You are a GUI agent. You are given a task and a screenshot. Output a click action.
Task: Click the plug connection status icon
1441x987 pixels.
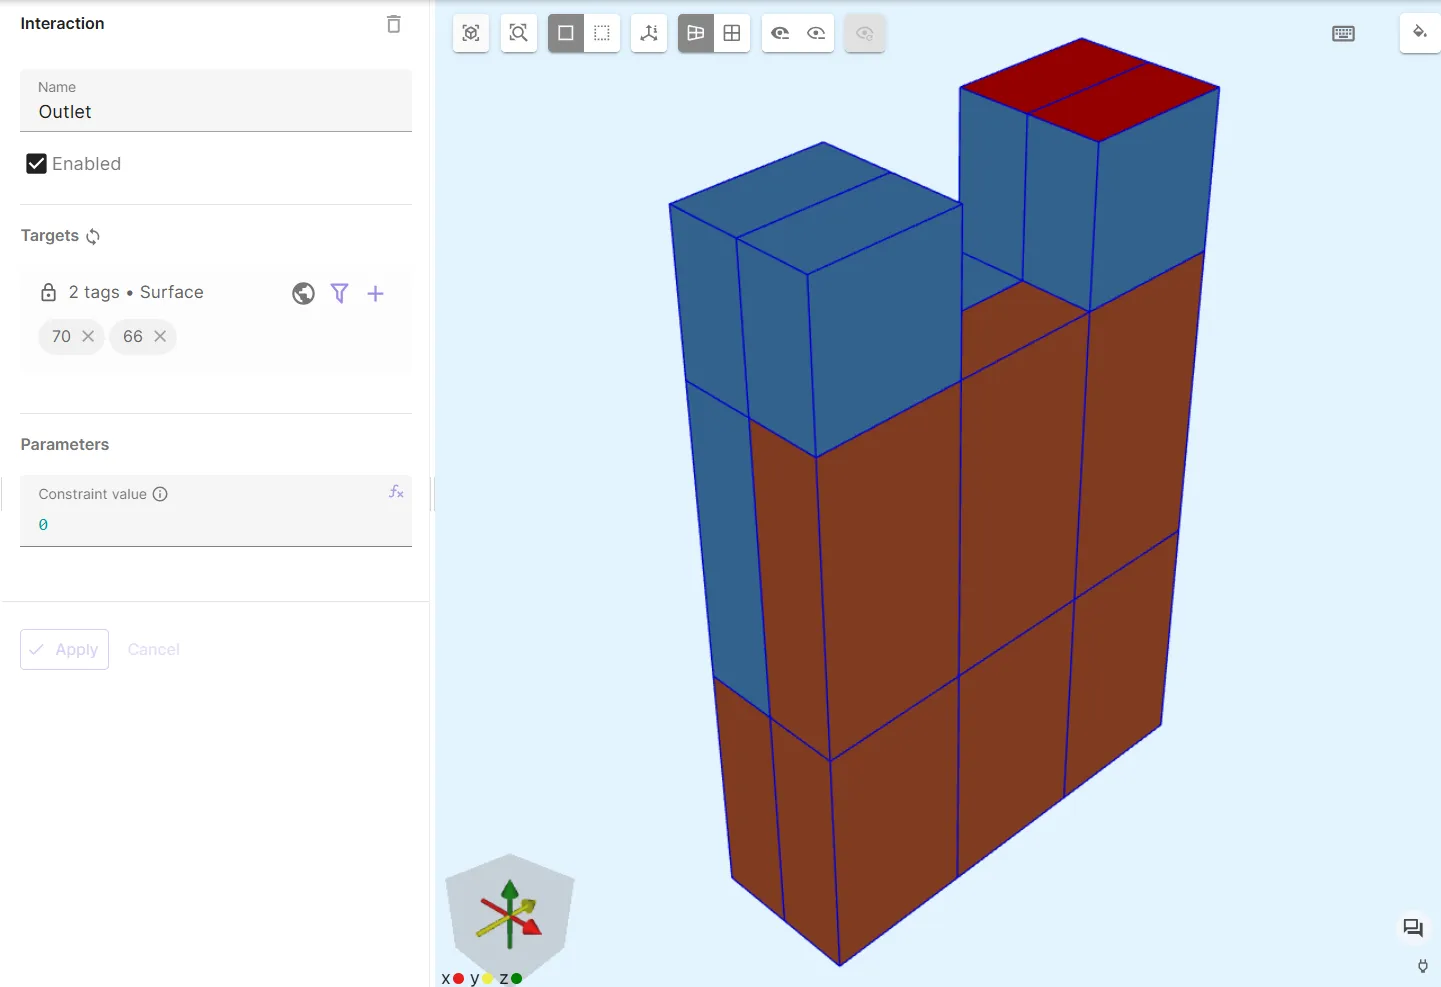pyautogui.click(x=1422, y=966)
